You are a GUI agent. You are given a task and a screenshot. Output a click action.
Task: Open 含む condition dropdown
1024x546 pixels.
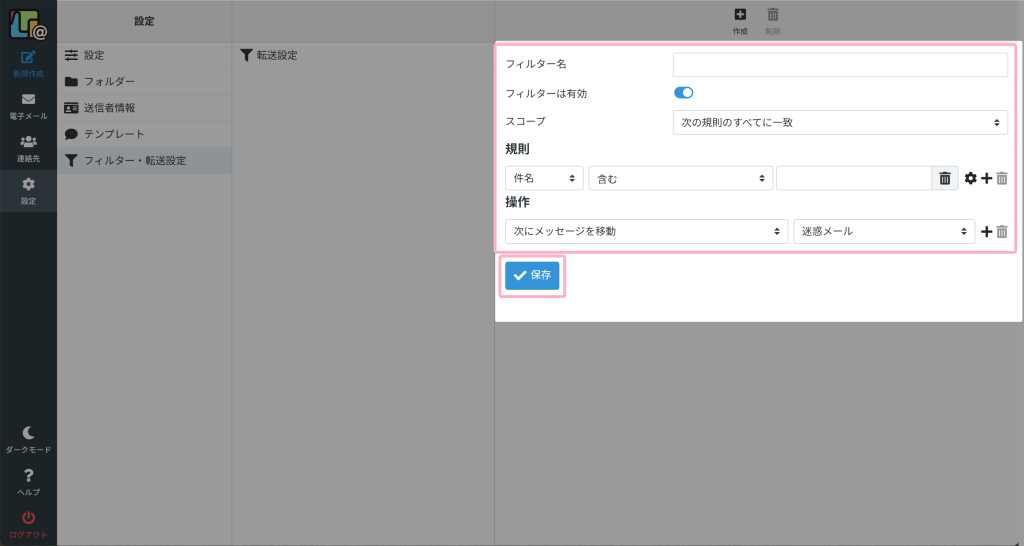pyautogui.click(x=680, y=178)
